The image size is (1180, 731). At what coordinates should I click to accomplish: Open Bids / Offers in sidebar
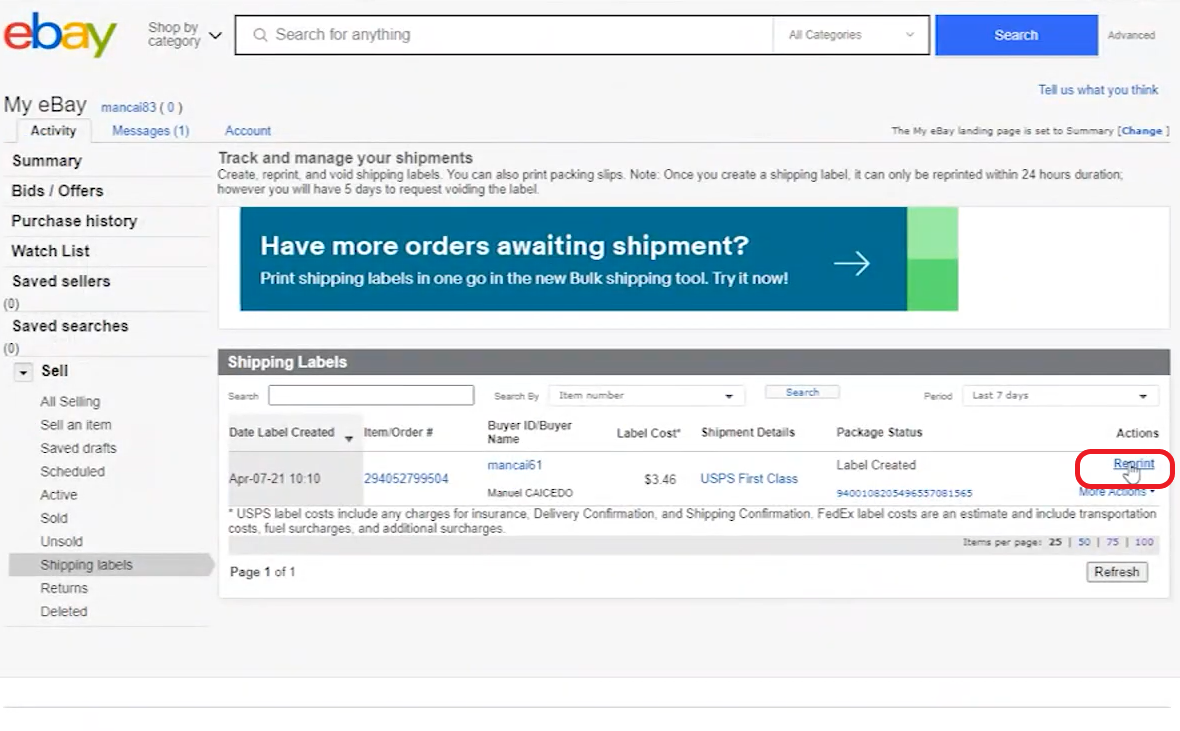[x=57, y=191]
